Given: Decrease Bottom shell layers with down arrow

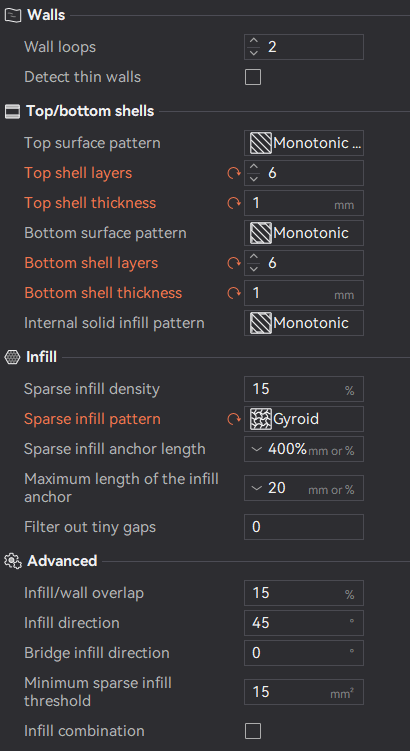Looking at the screenshot, I should [x=254, y=269].
